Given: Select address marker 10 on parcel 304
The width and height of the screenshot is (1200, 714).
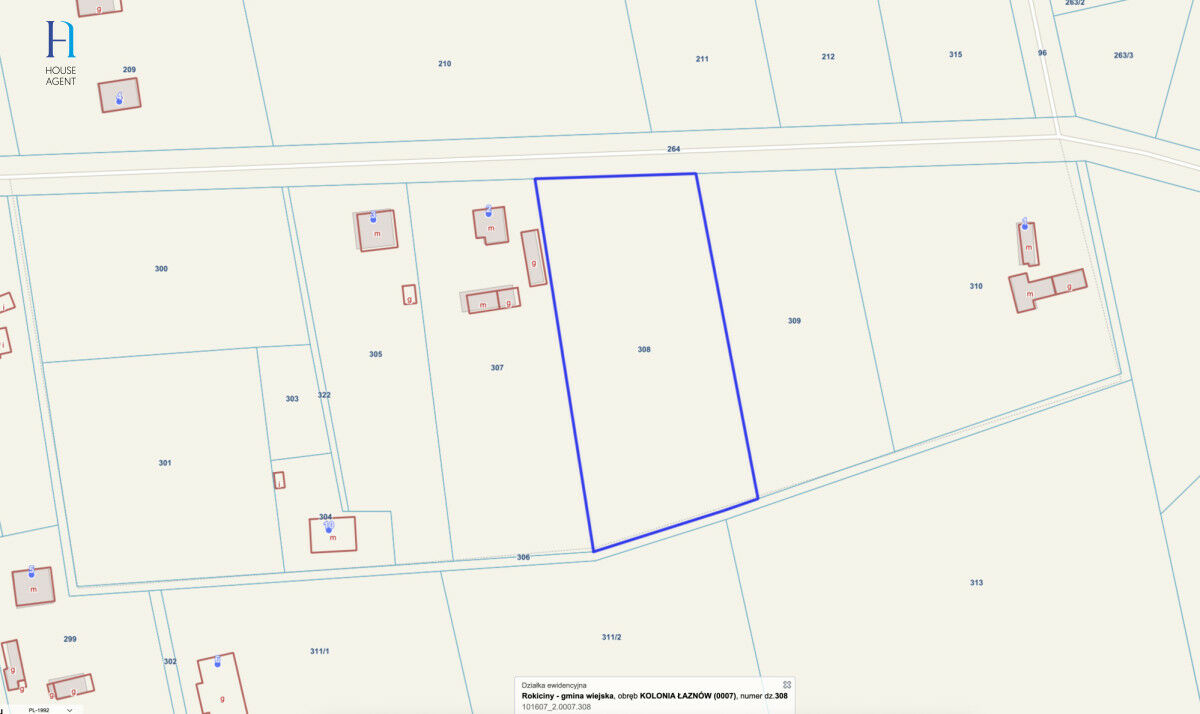Looking at the screenshot, I should [x=328, y=525].
